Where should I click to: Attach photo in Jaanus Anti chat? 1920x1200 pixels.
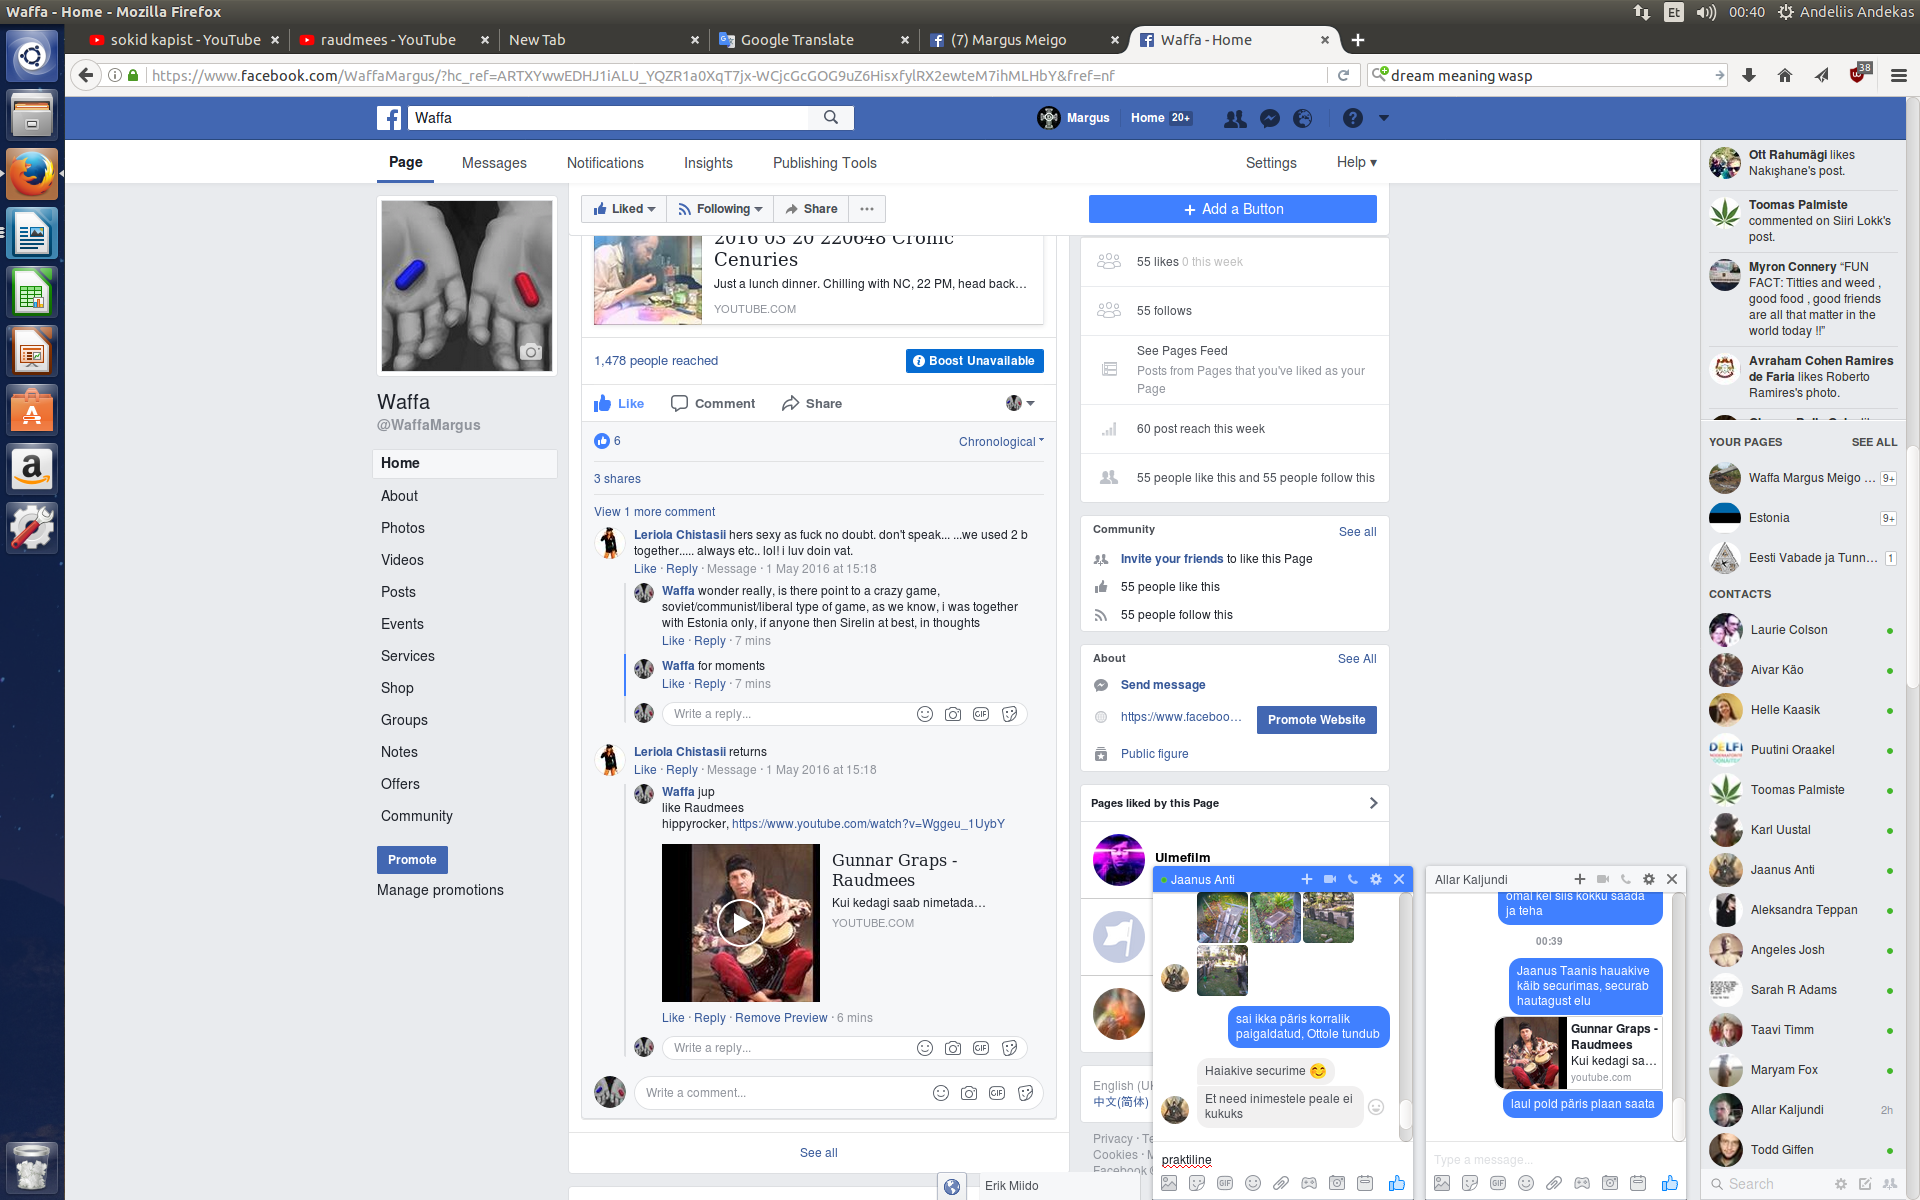pos(1169,1183)
